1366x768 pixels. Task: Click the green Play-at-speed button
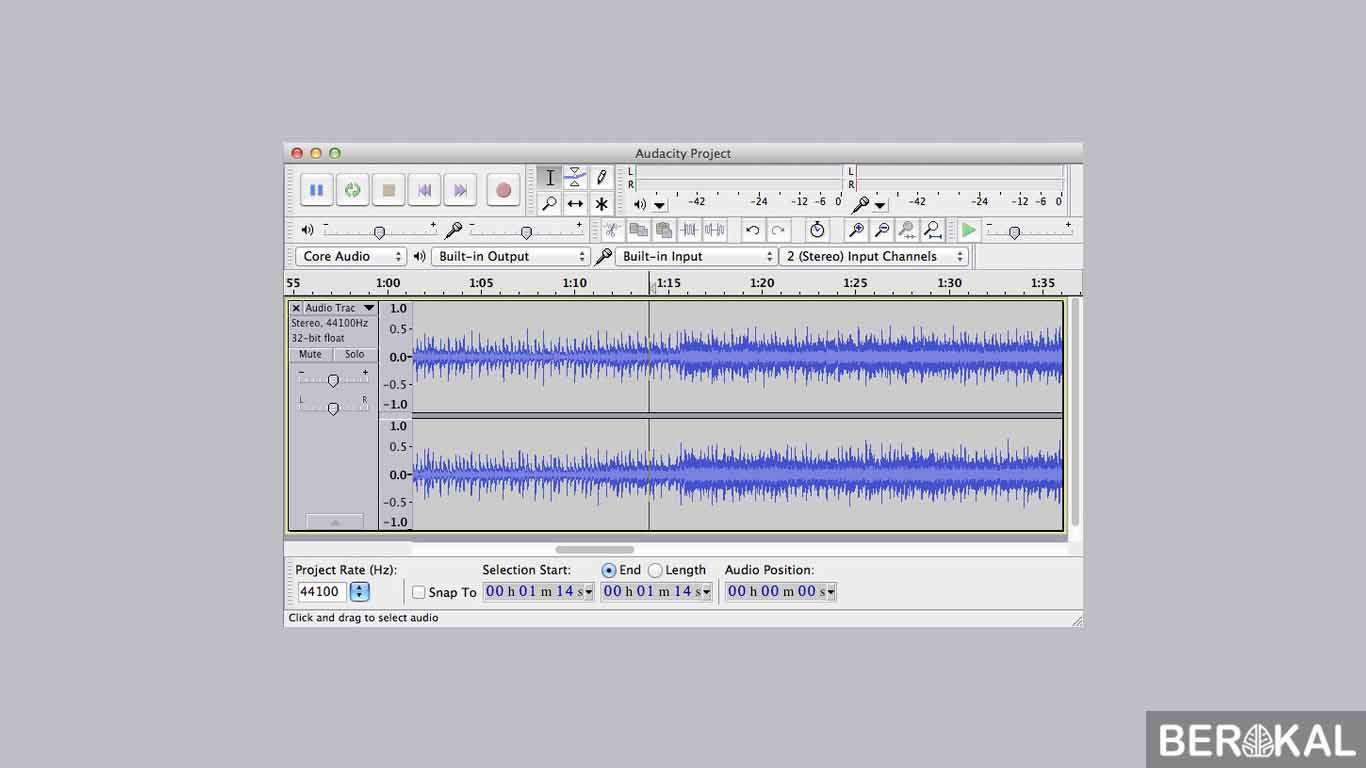pyautogui.click(x=968, y=230)
